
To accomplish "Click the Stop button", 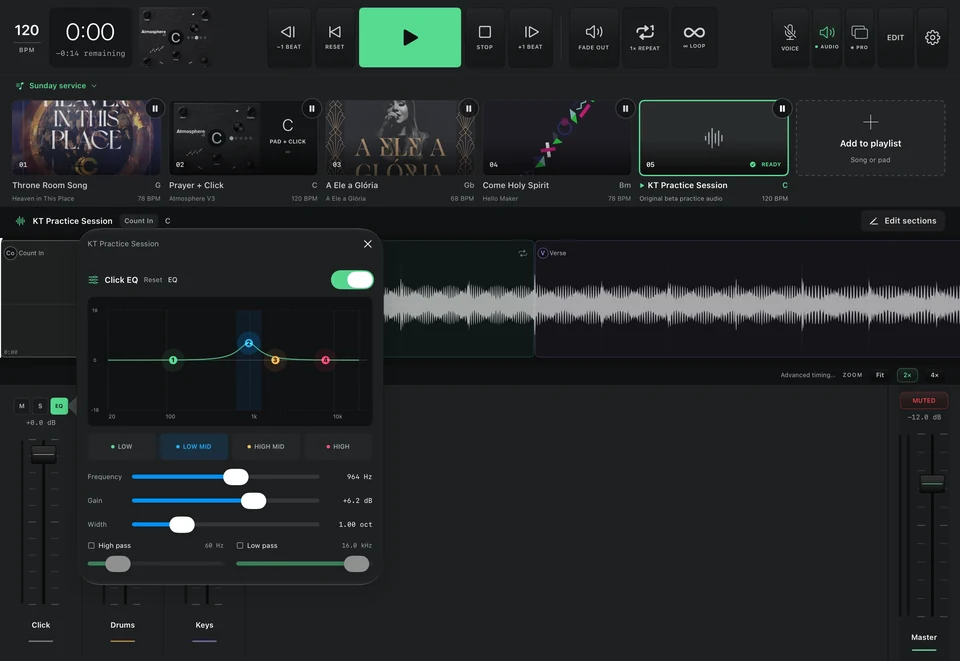I will (484, 37).
